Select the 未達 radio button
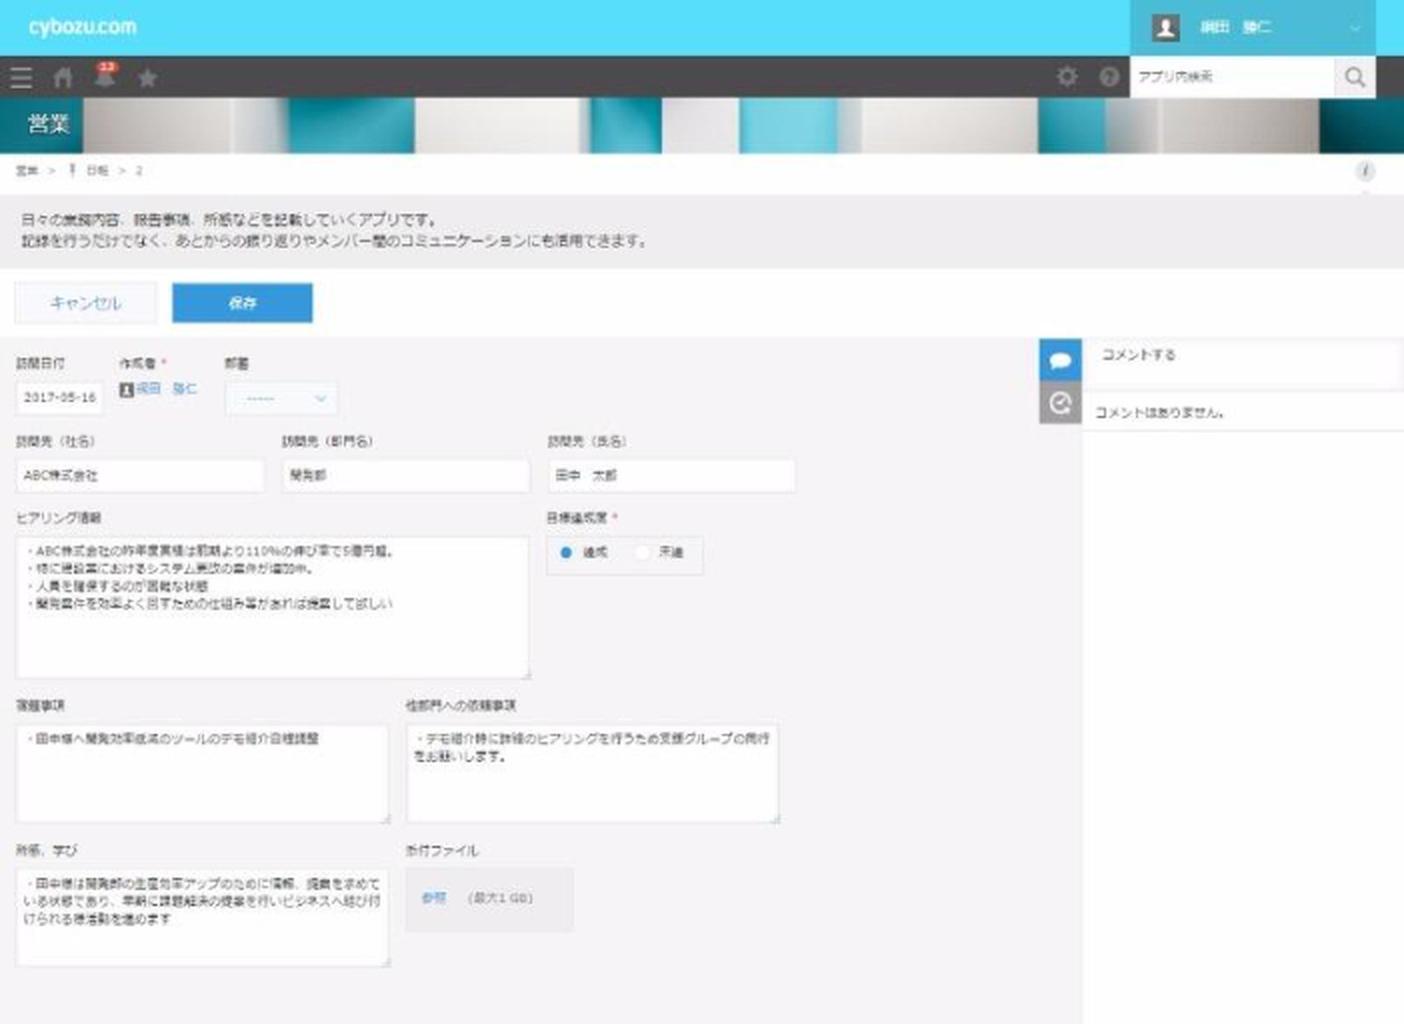This screenshot has height=1024, width=1404. coord(643,553)
